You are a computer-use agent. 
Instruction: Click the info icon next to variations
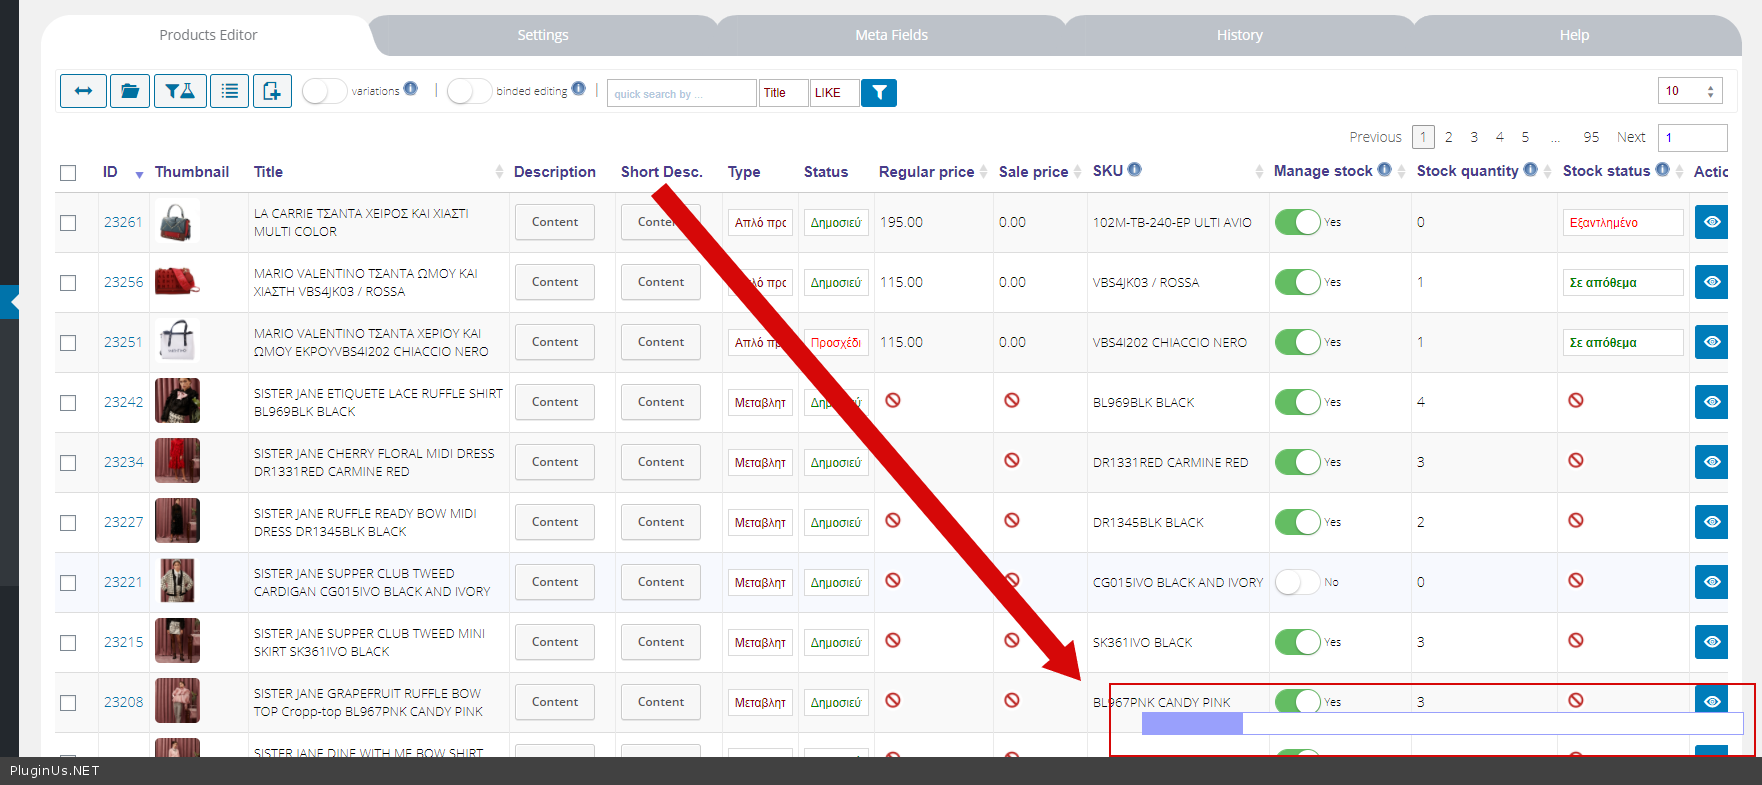tap(411, 89)
